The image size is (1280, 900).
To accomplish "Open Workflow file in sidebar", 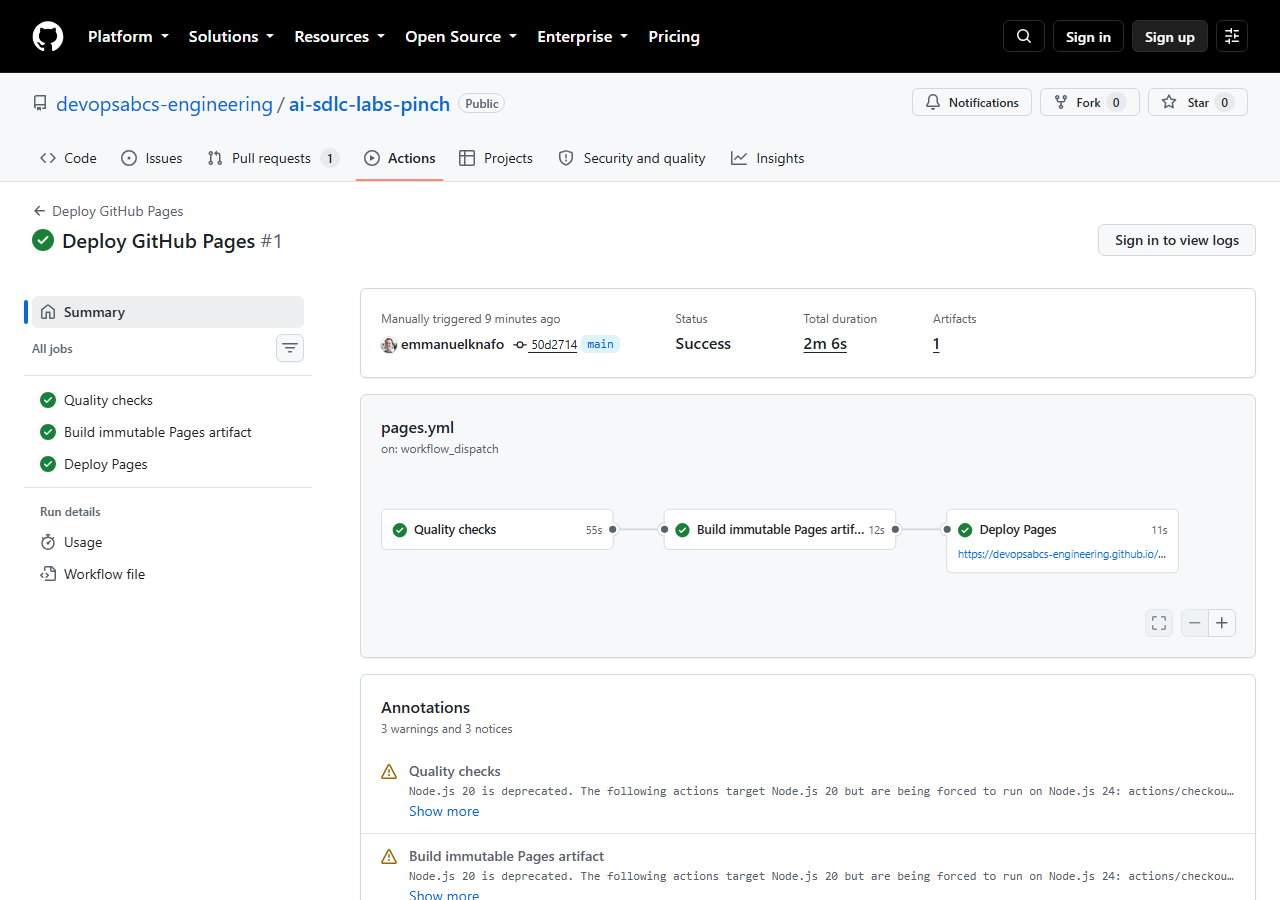I will click(x=168, y=574).
